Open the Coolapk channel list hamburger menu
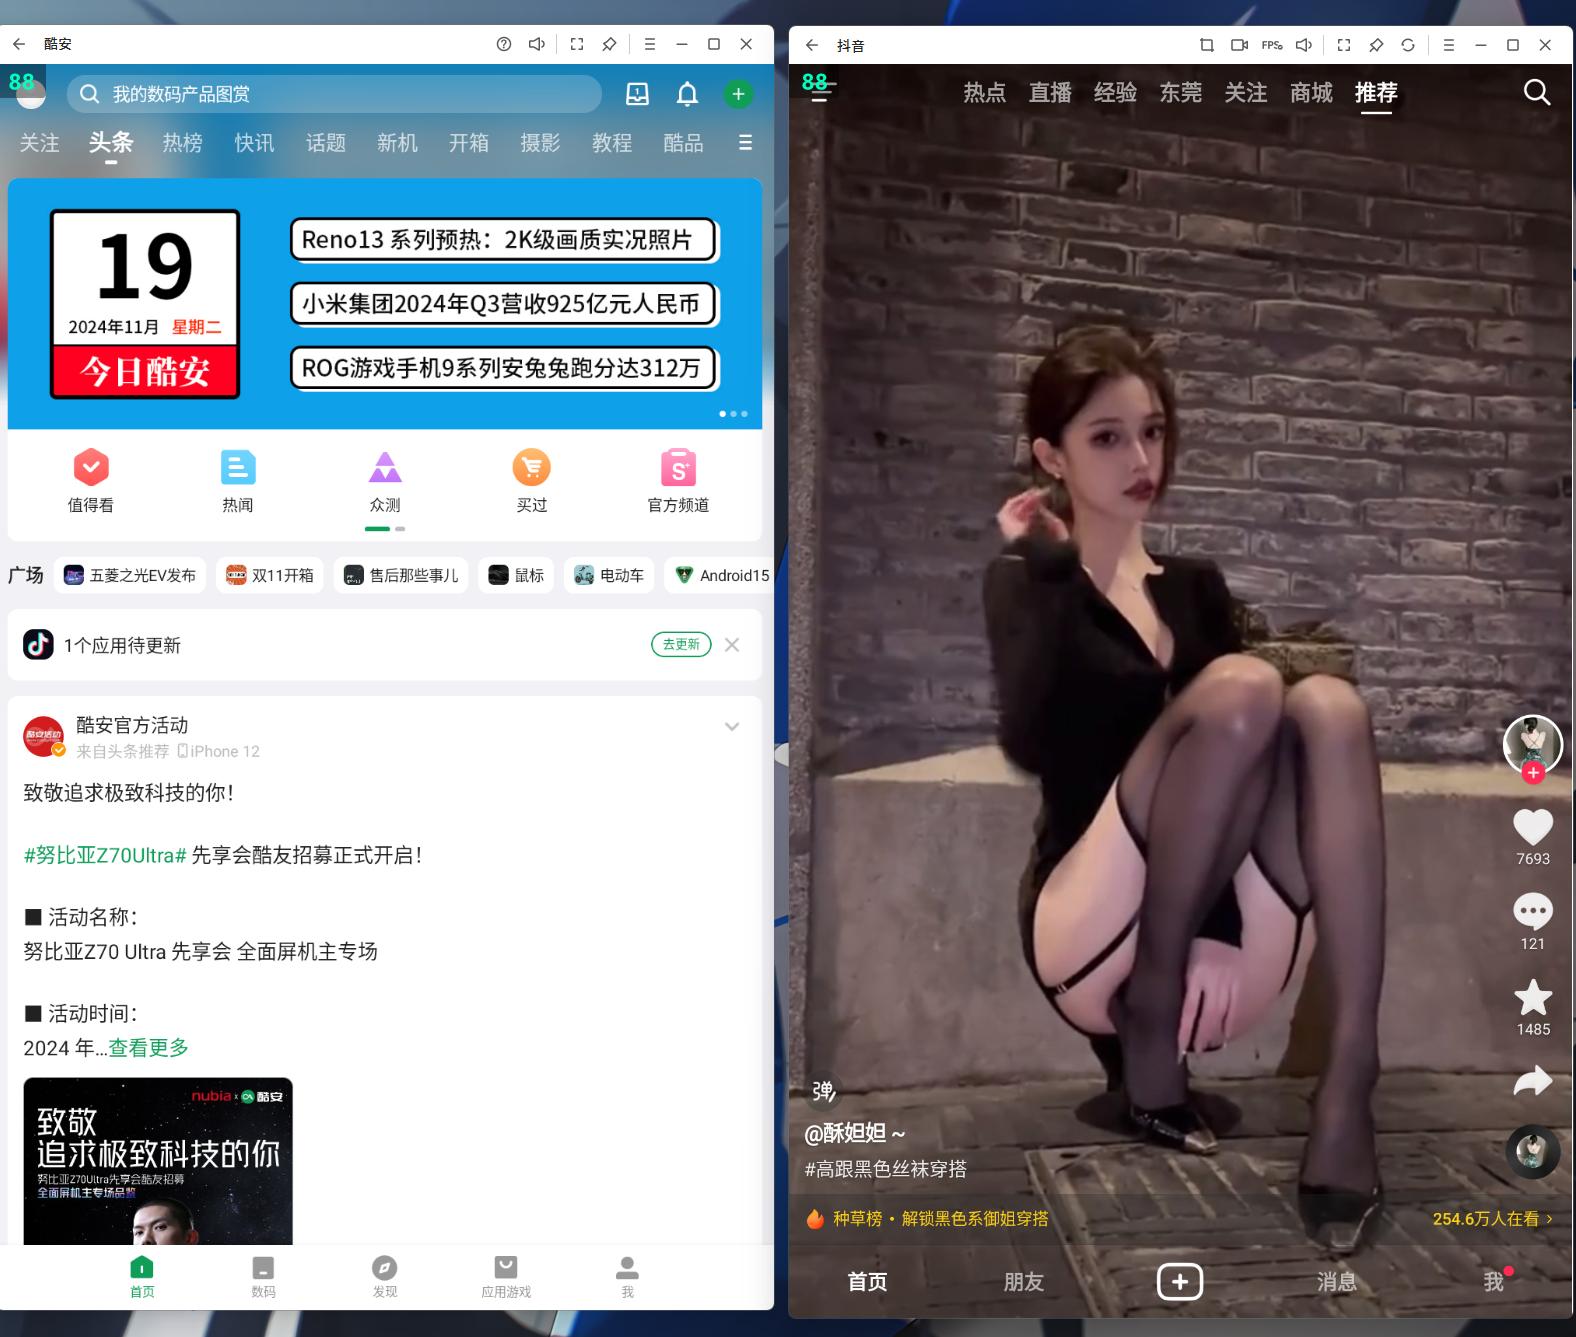 point(745,143)
